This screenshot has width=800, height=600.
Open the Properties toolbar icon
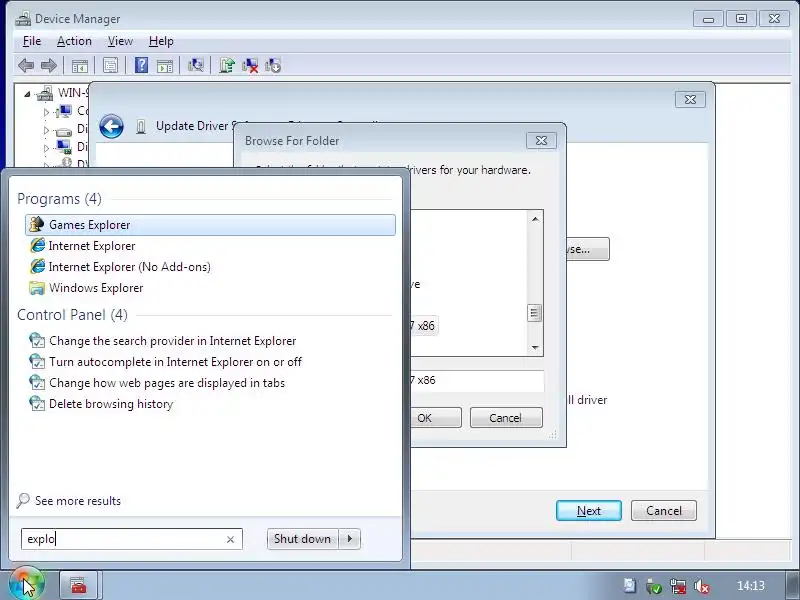click(x=110, y=65)
